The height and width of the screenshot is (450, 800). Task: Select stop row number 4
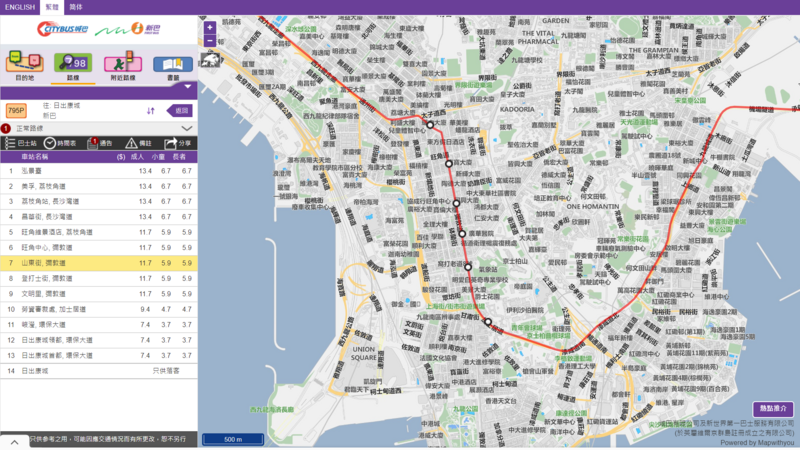[x=99, y=217]
